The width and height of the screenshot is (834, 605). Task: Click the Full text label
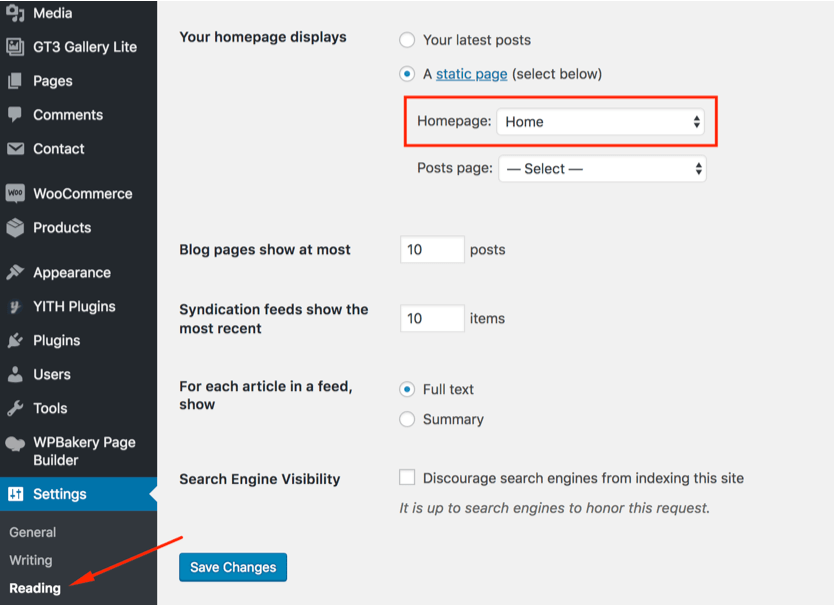tap(448, 389)
